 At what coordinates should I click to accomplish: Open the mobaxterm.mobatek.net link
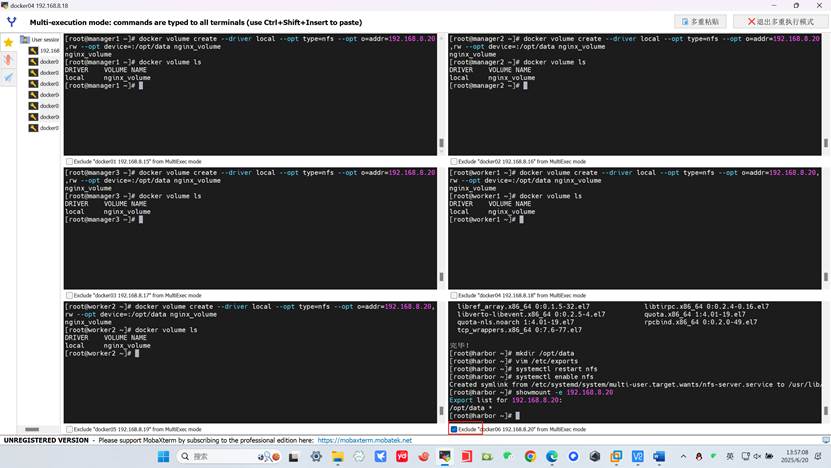click(x=365, y=440)
